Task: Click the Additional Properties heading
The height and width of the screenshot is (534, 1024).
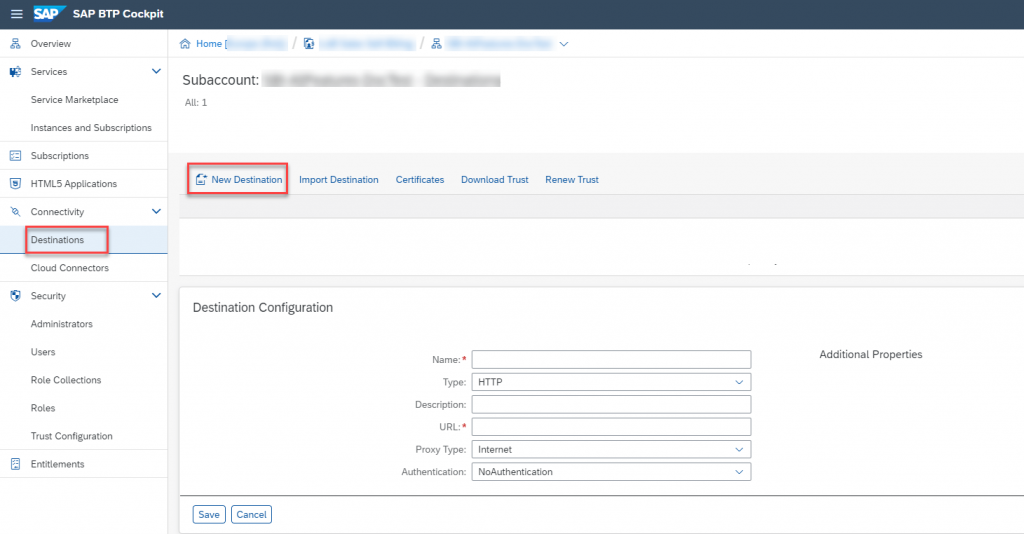Action: pyautogui.click(x=871, y=354)
